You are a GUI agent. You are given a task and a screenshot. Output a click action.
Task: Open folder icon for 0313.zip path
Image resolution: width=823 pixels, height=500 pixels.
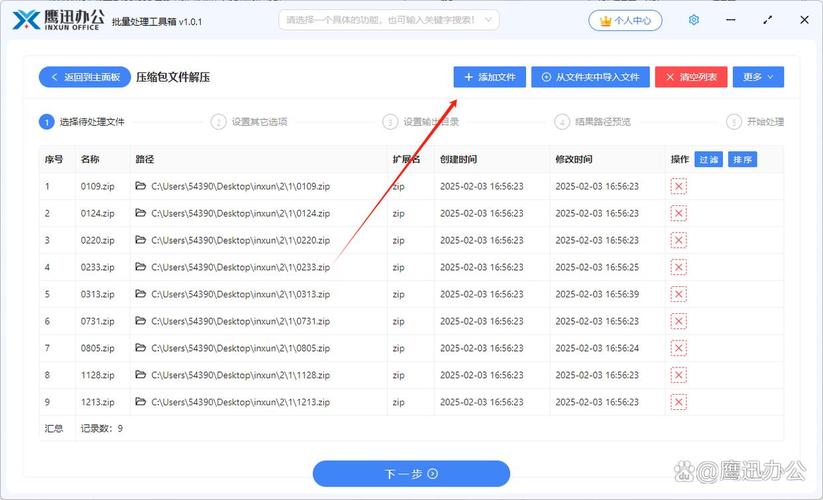[140, 294]
